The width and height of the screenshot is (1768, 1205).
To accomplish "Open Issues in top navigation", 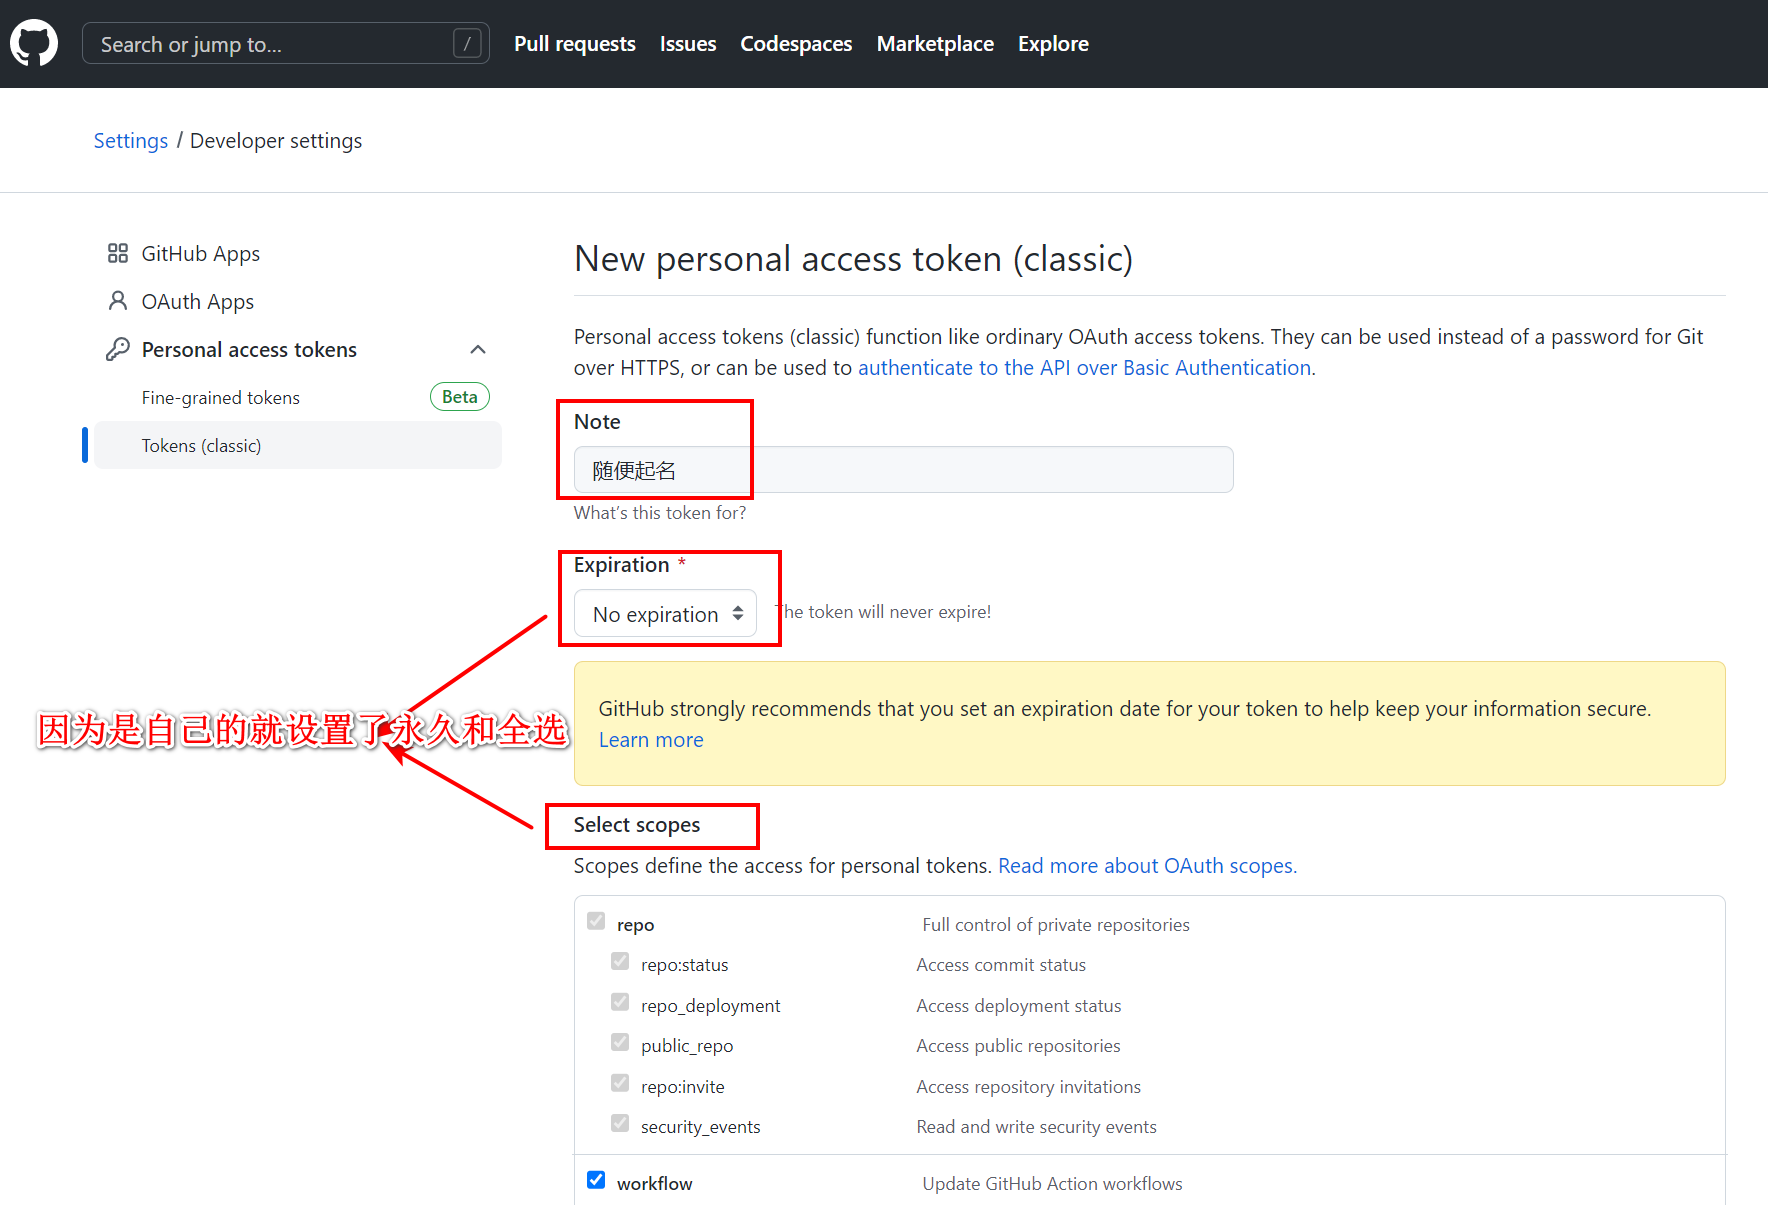I will coord(688,44).
